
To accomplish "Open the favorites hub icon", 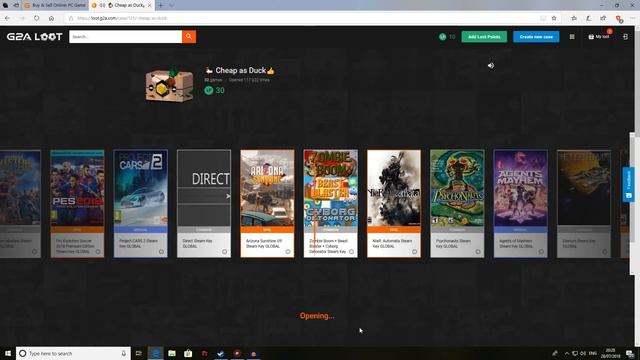I will [574, 18].
